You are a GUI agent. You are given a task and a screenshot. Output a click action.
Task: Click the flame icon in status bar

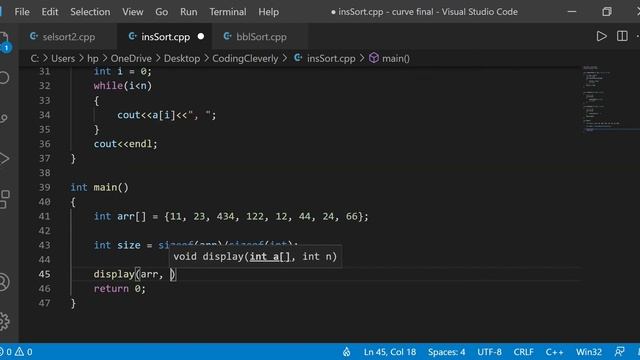[x=347, y=352]
